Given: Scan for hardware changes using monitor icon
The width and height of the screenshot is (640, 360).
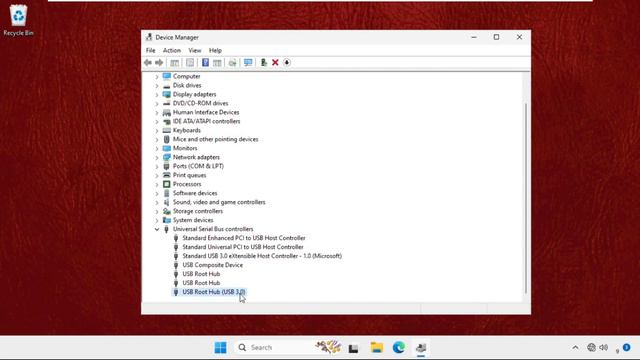Looking at the screenshot, I should [x=248, y=62].
